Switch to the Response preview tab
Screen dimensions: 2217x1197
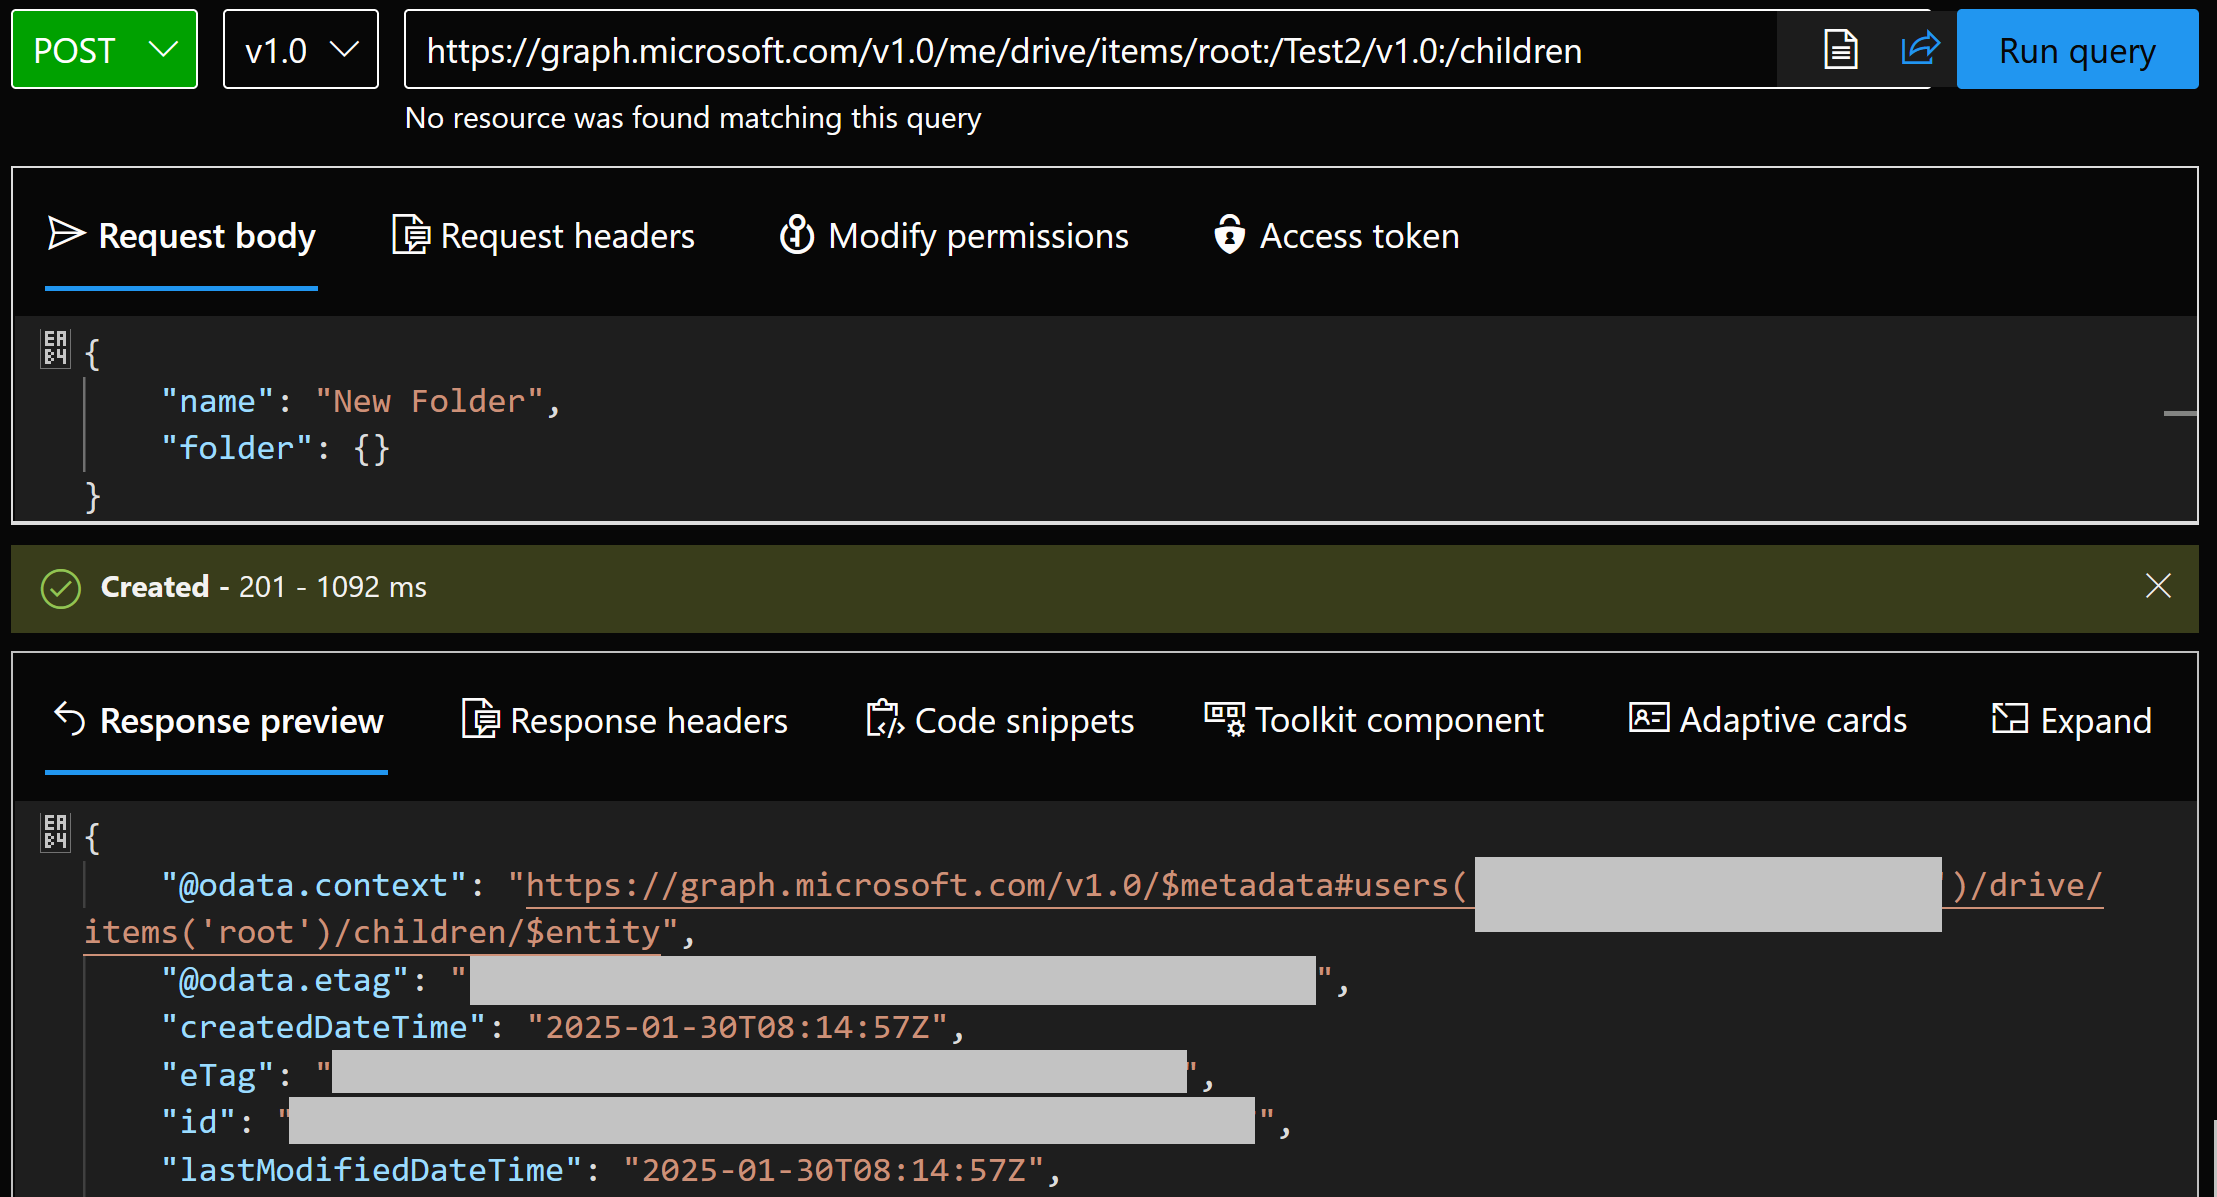click(218, 721)
